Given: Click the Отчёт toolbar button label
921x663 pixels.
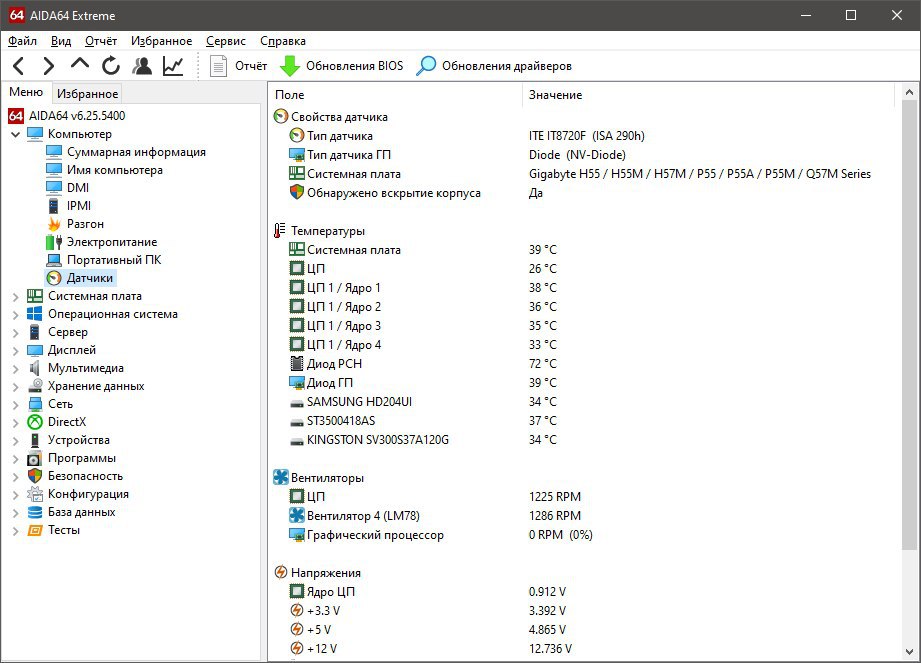Looking at the screenshot, I should 251,66.
